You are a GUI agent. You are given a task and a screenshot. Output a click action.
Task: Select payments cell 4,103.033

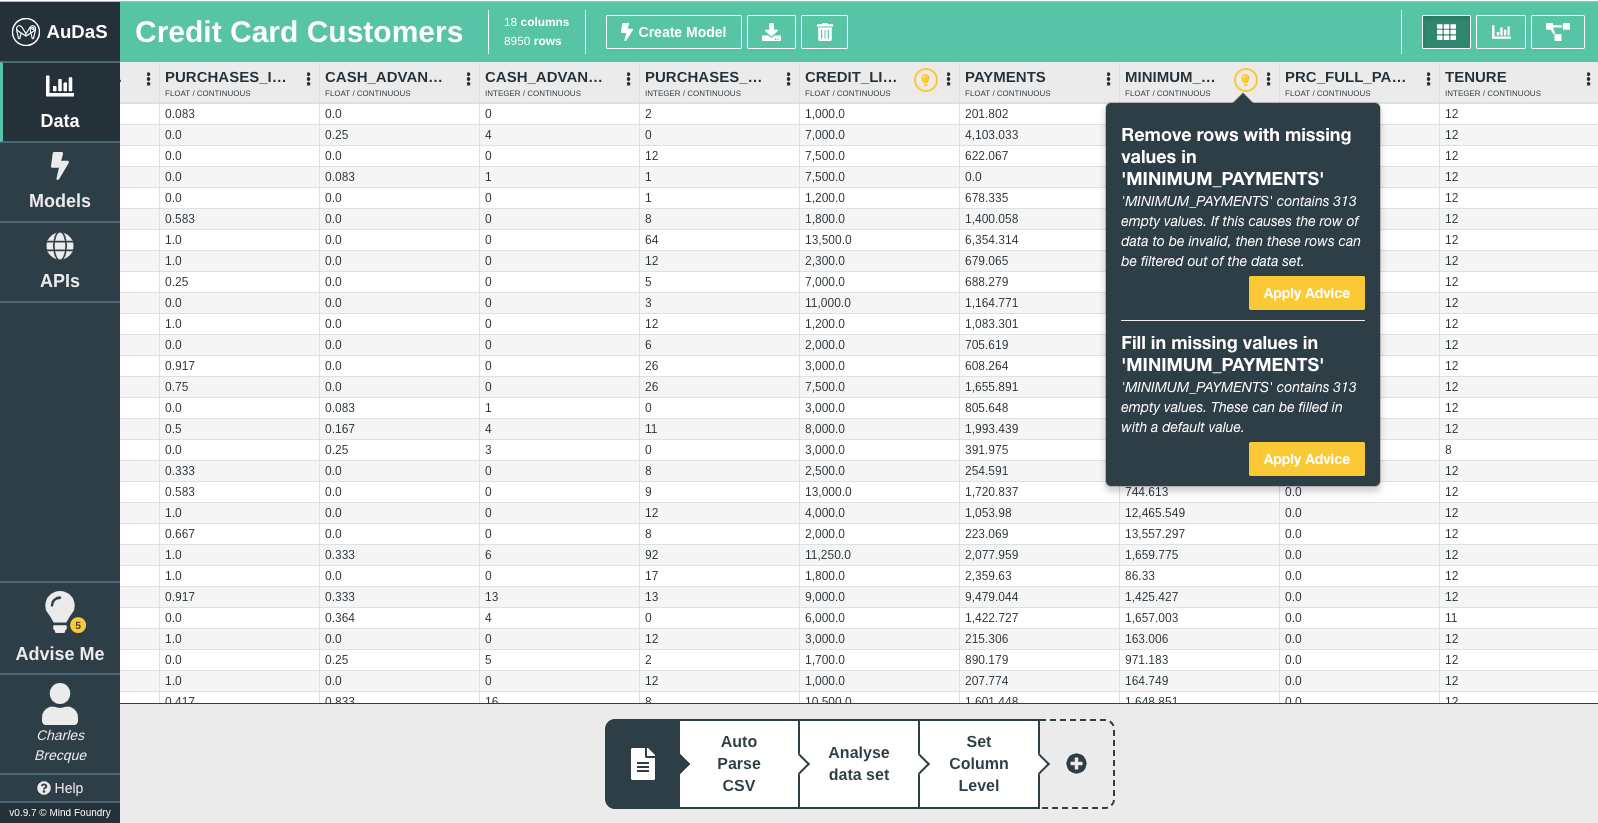pyautogui.click(x=1039, y=135)
